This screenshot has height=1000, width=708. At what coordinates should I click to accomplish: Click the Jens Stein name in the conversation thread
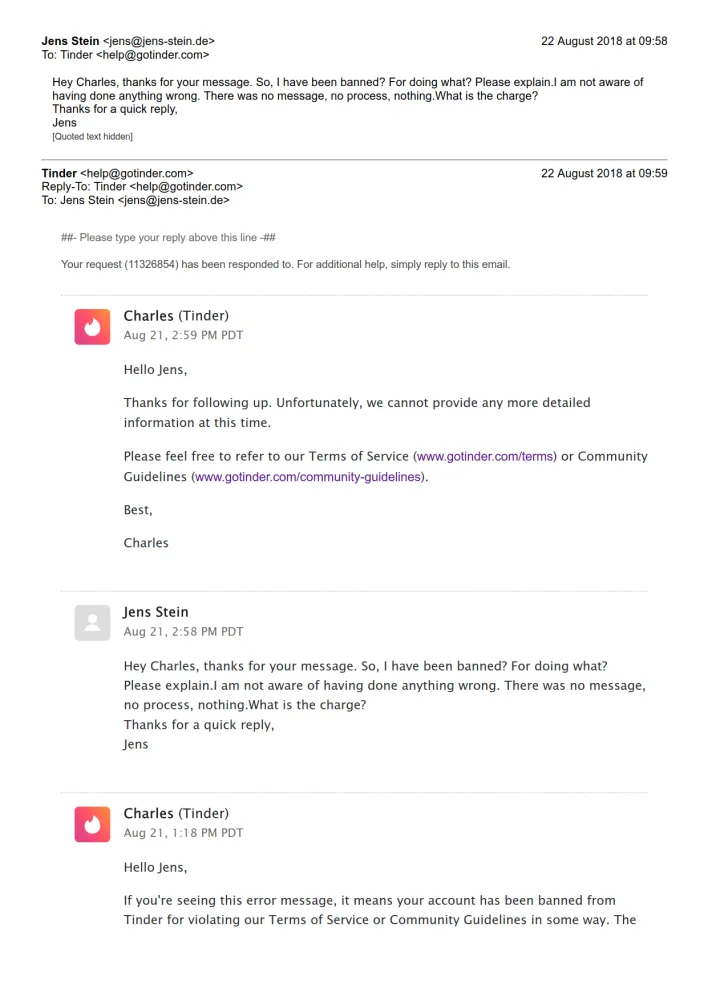coord(156,612)
